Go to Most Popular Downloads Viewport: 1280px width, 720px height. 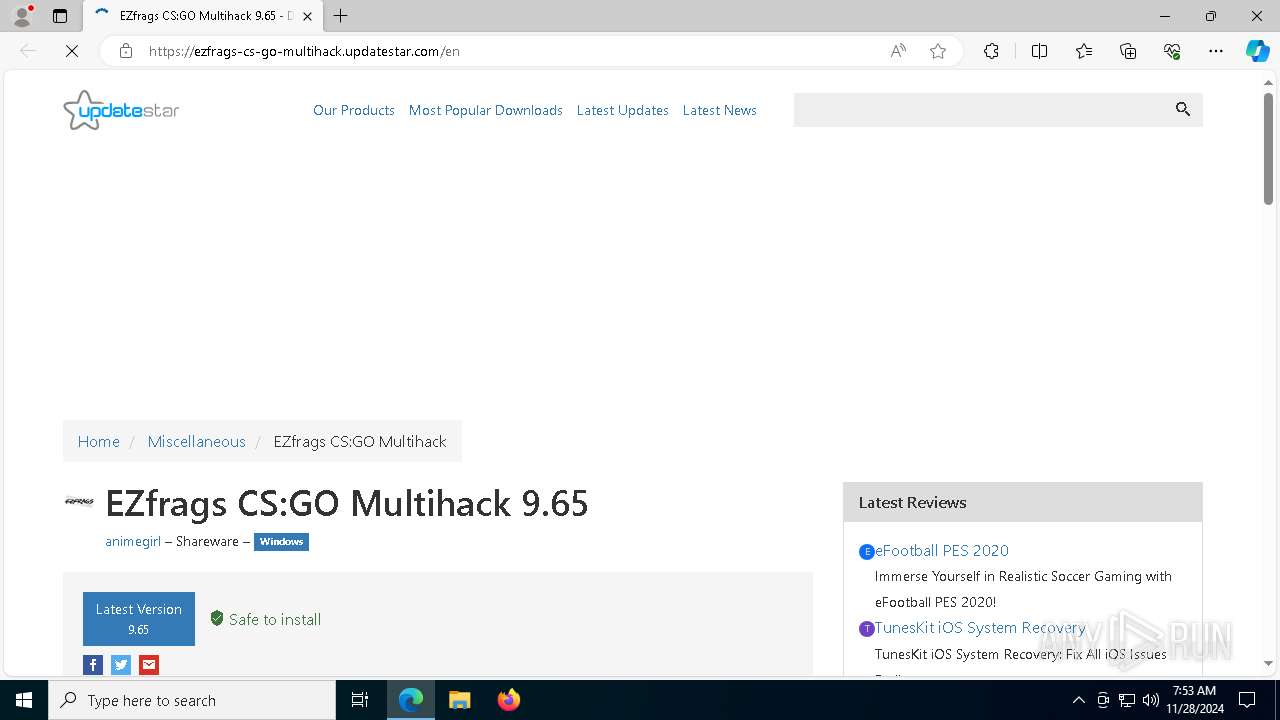pyautogui.click(x=486, y=110)
